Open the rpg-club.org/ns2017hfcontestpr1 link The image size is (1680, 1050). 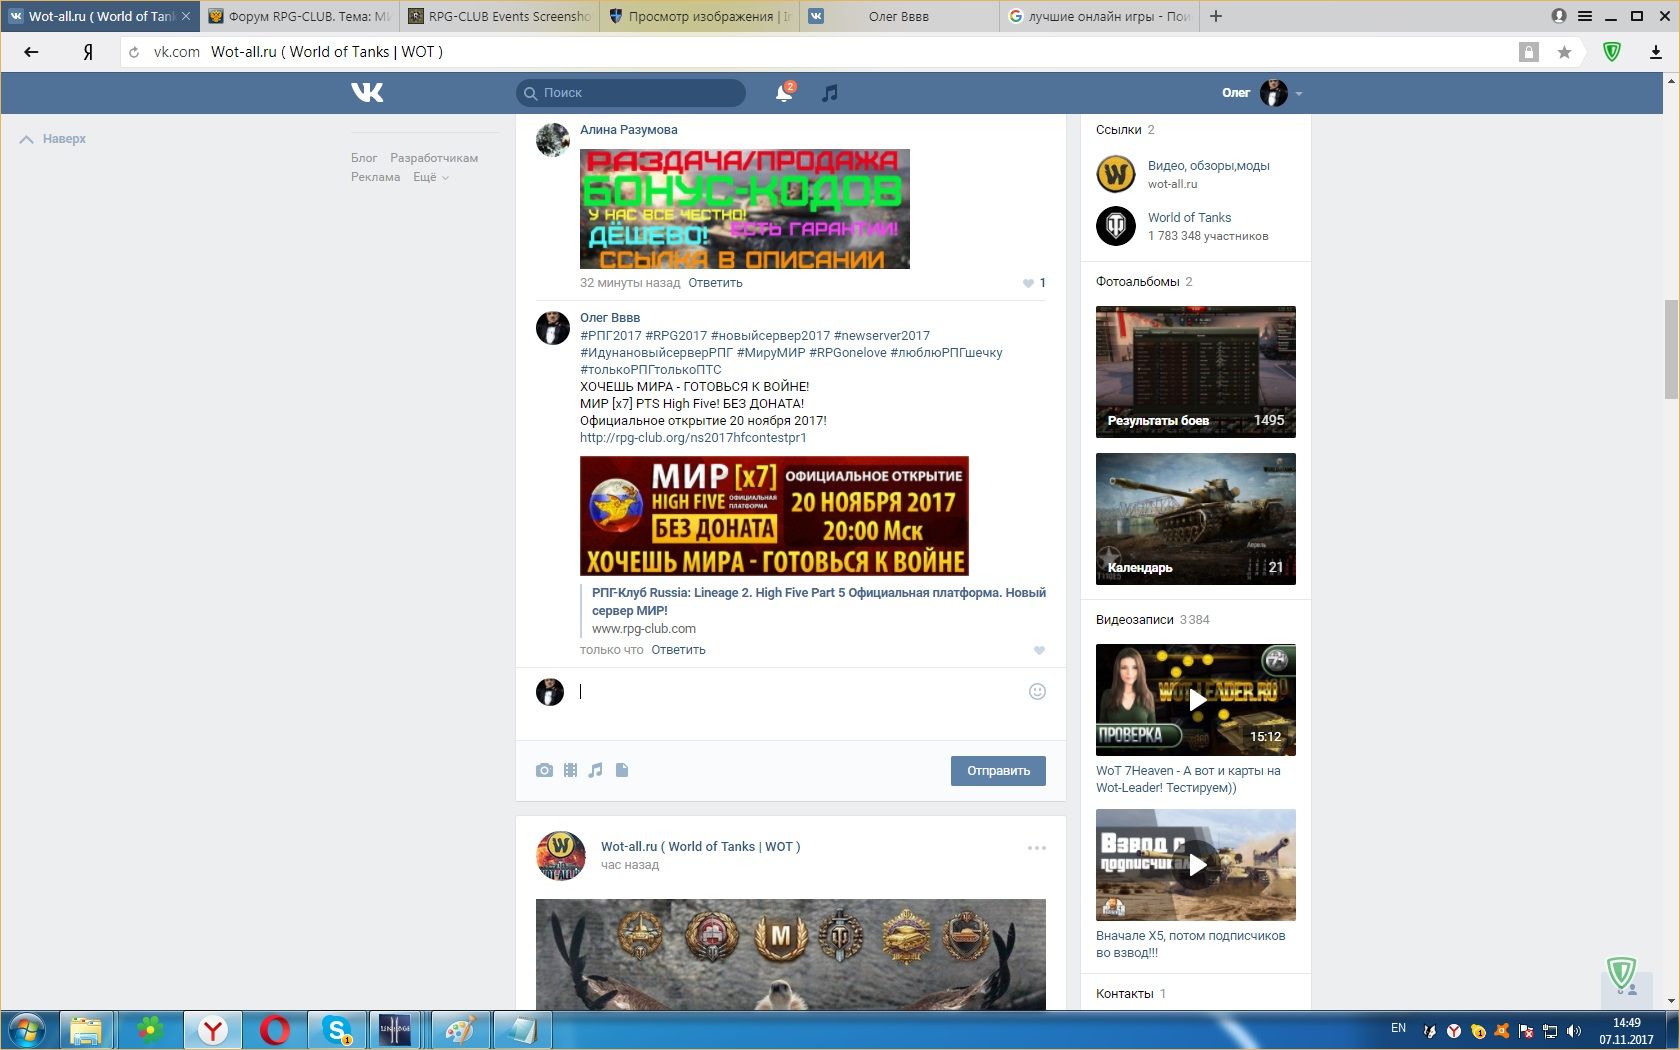[x=693, y=438]
